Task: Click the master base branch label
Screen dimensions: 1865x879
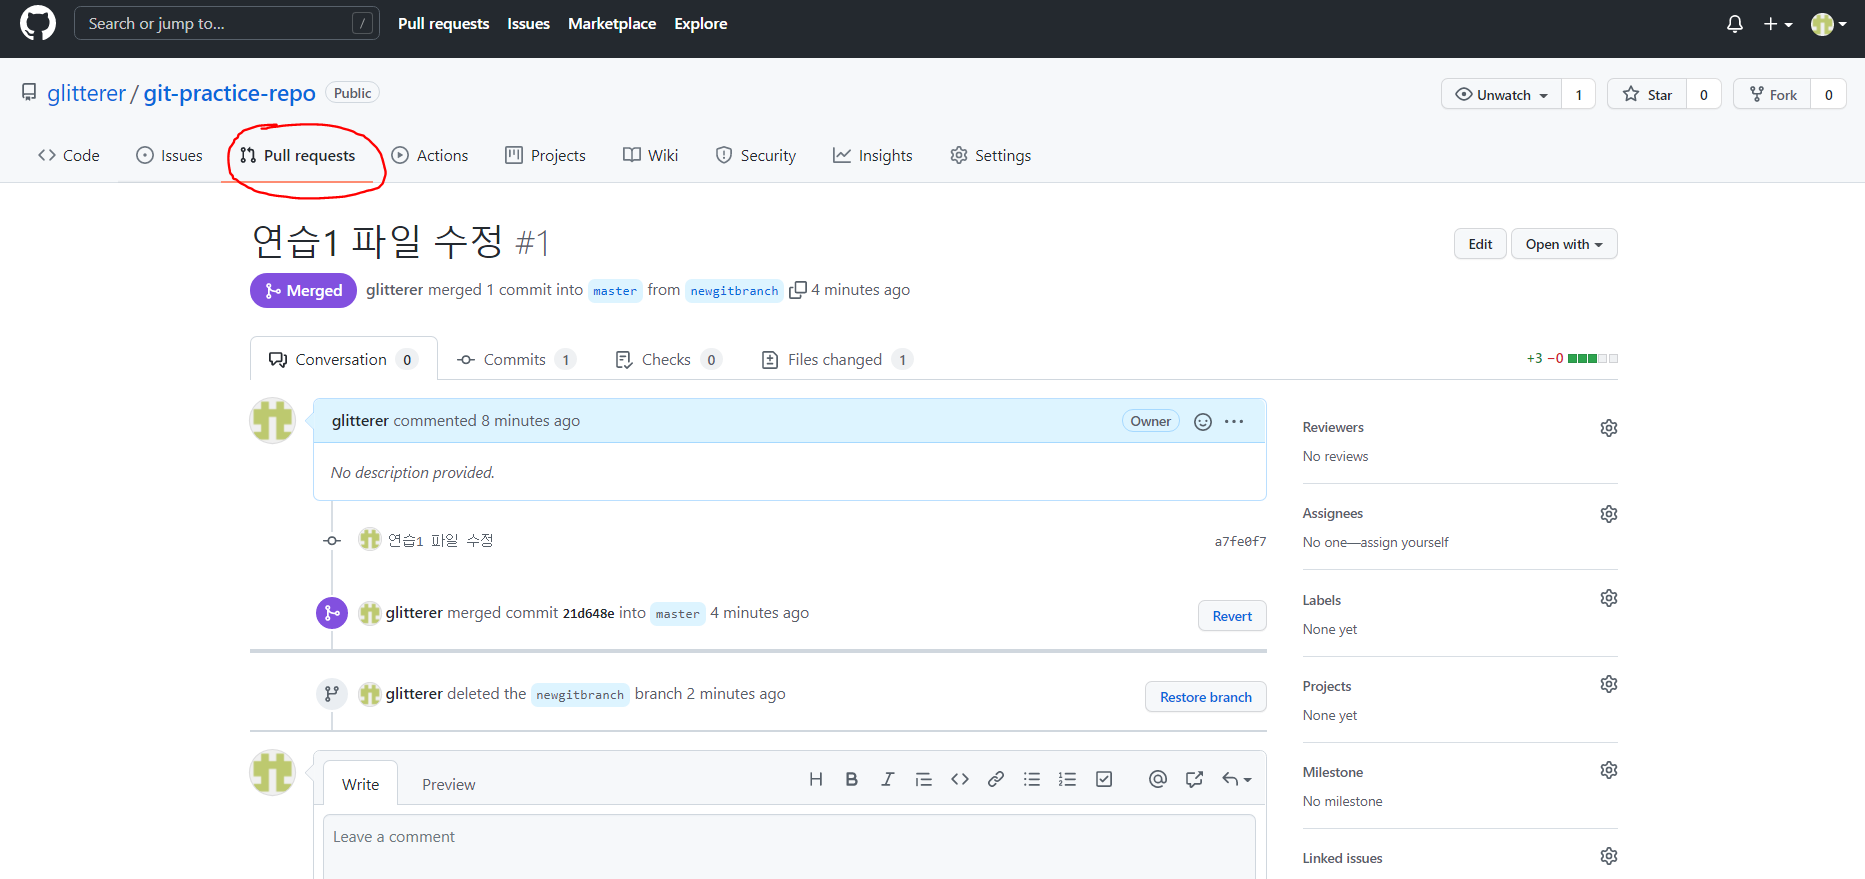Action: [x=614, y=291]
